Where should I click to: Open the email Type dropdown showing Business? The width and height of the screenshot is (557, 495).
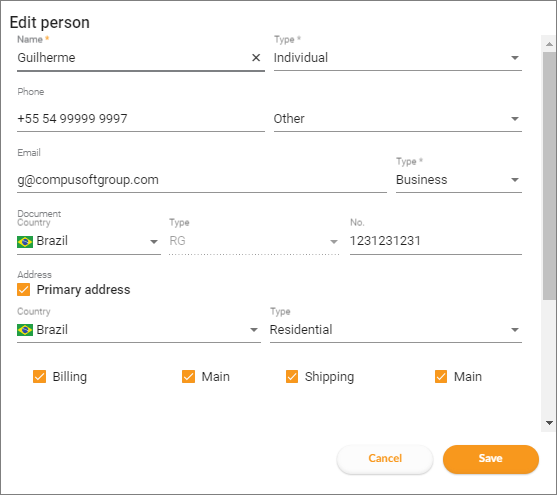tap(459, 180)
